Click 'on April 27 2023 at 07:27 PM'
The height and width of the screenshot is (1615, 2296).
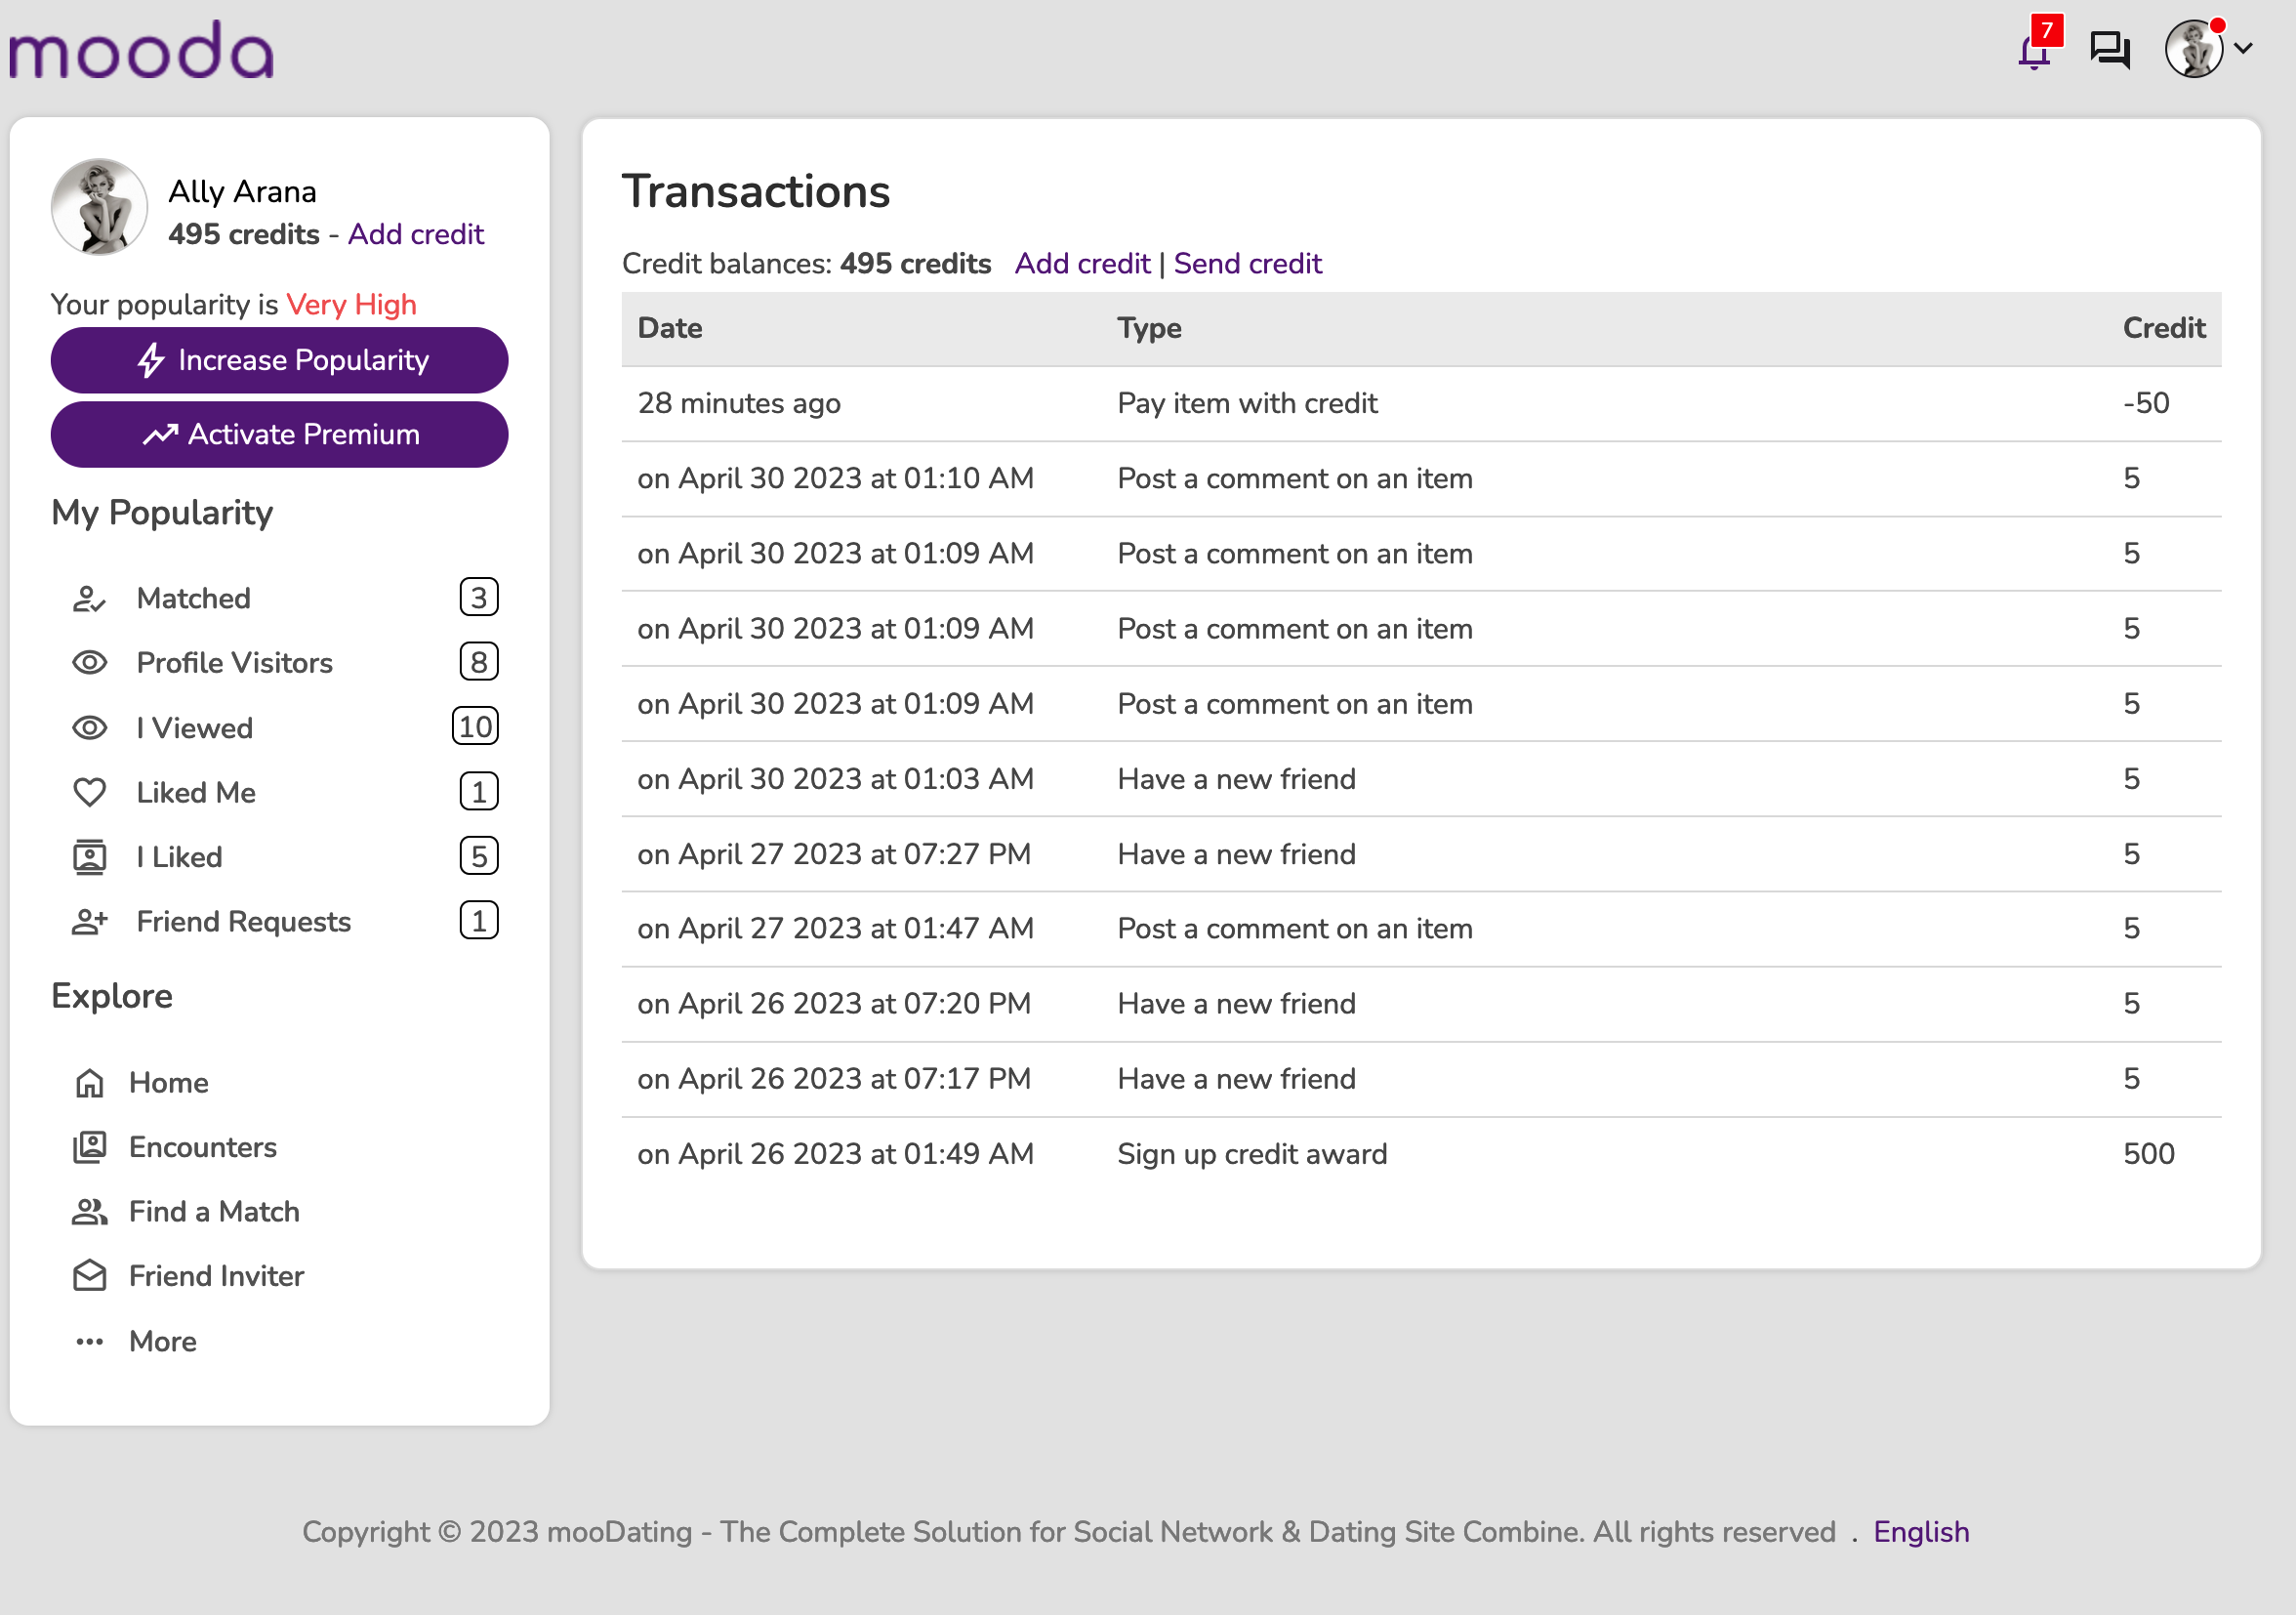[834, 854]
